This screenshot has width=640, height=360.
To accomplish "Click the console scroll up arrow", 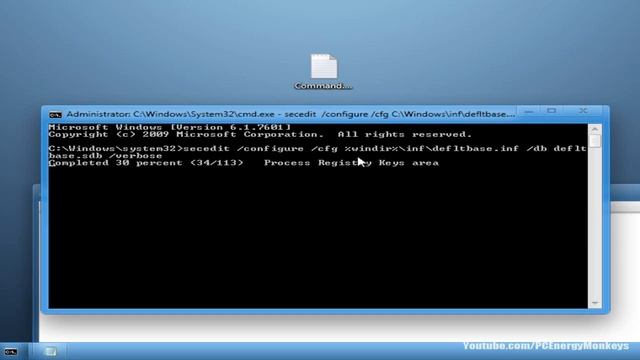I will 594,129.
